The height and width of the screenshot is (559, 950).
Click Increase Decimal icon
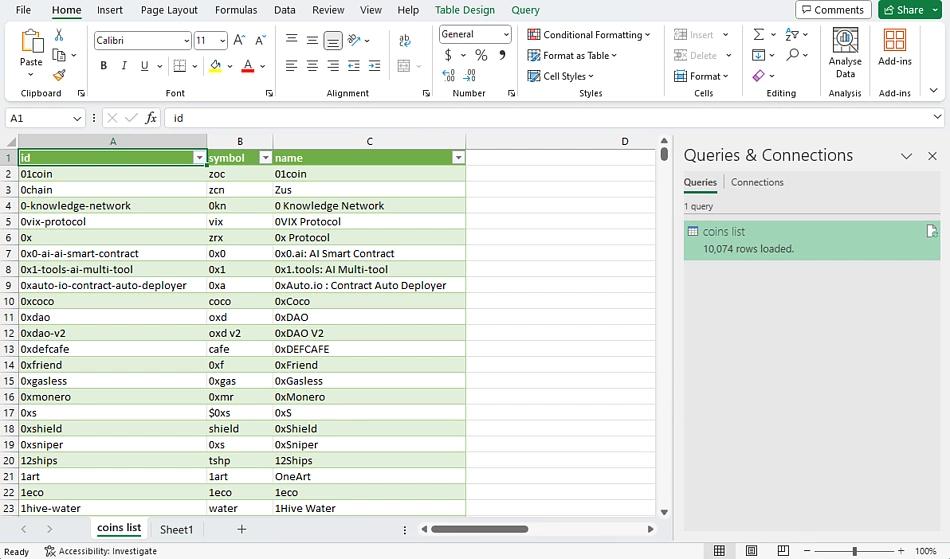[x=449, y=75]
